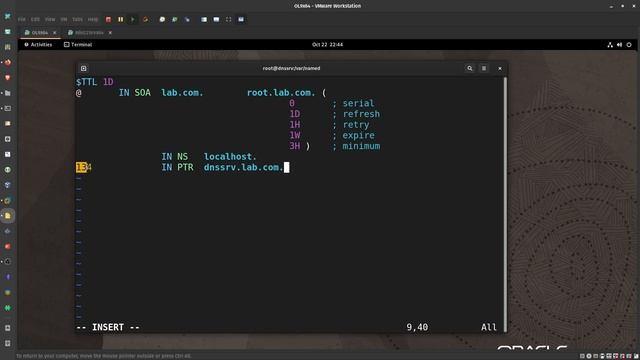
Task: Open the Tabs menu
Action: tap(77, 19)
